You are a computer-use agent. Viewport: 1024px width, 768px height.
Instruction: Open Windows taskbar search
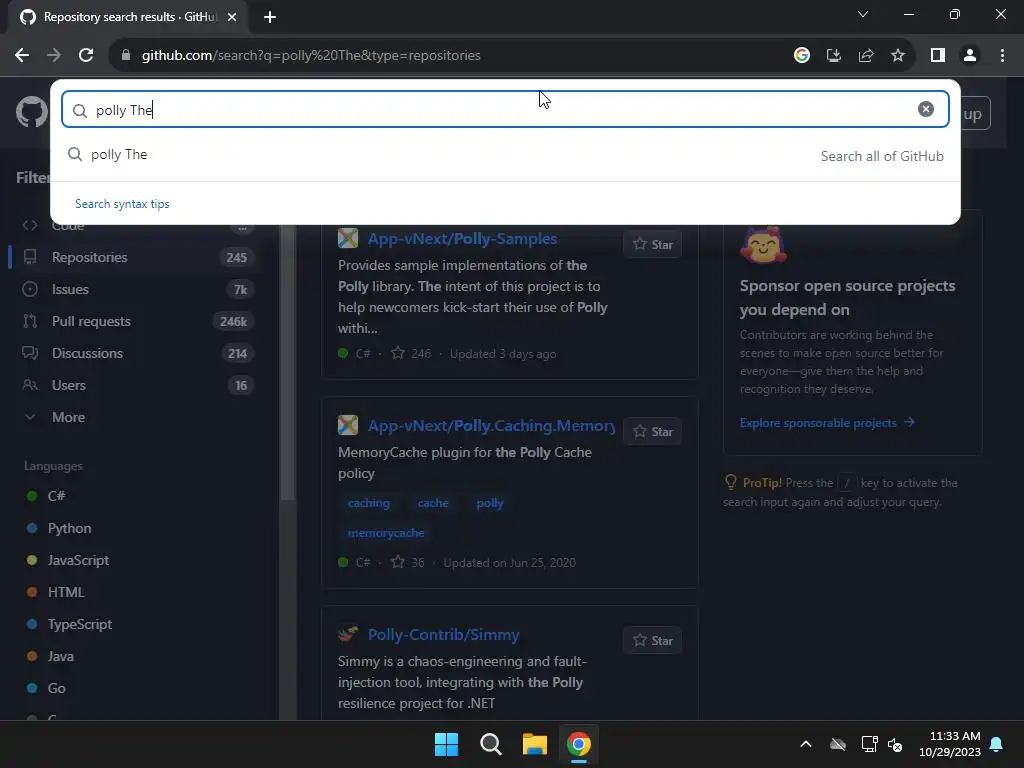[x=490, y=744]
